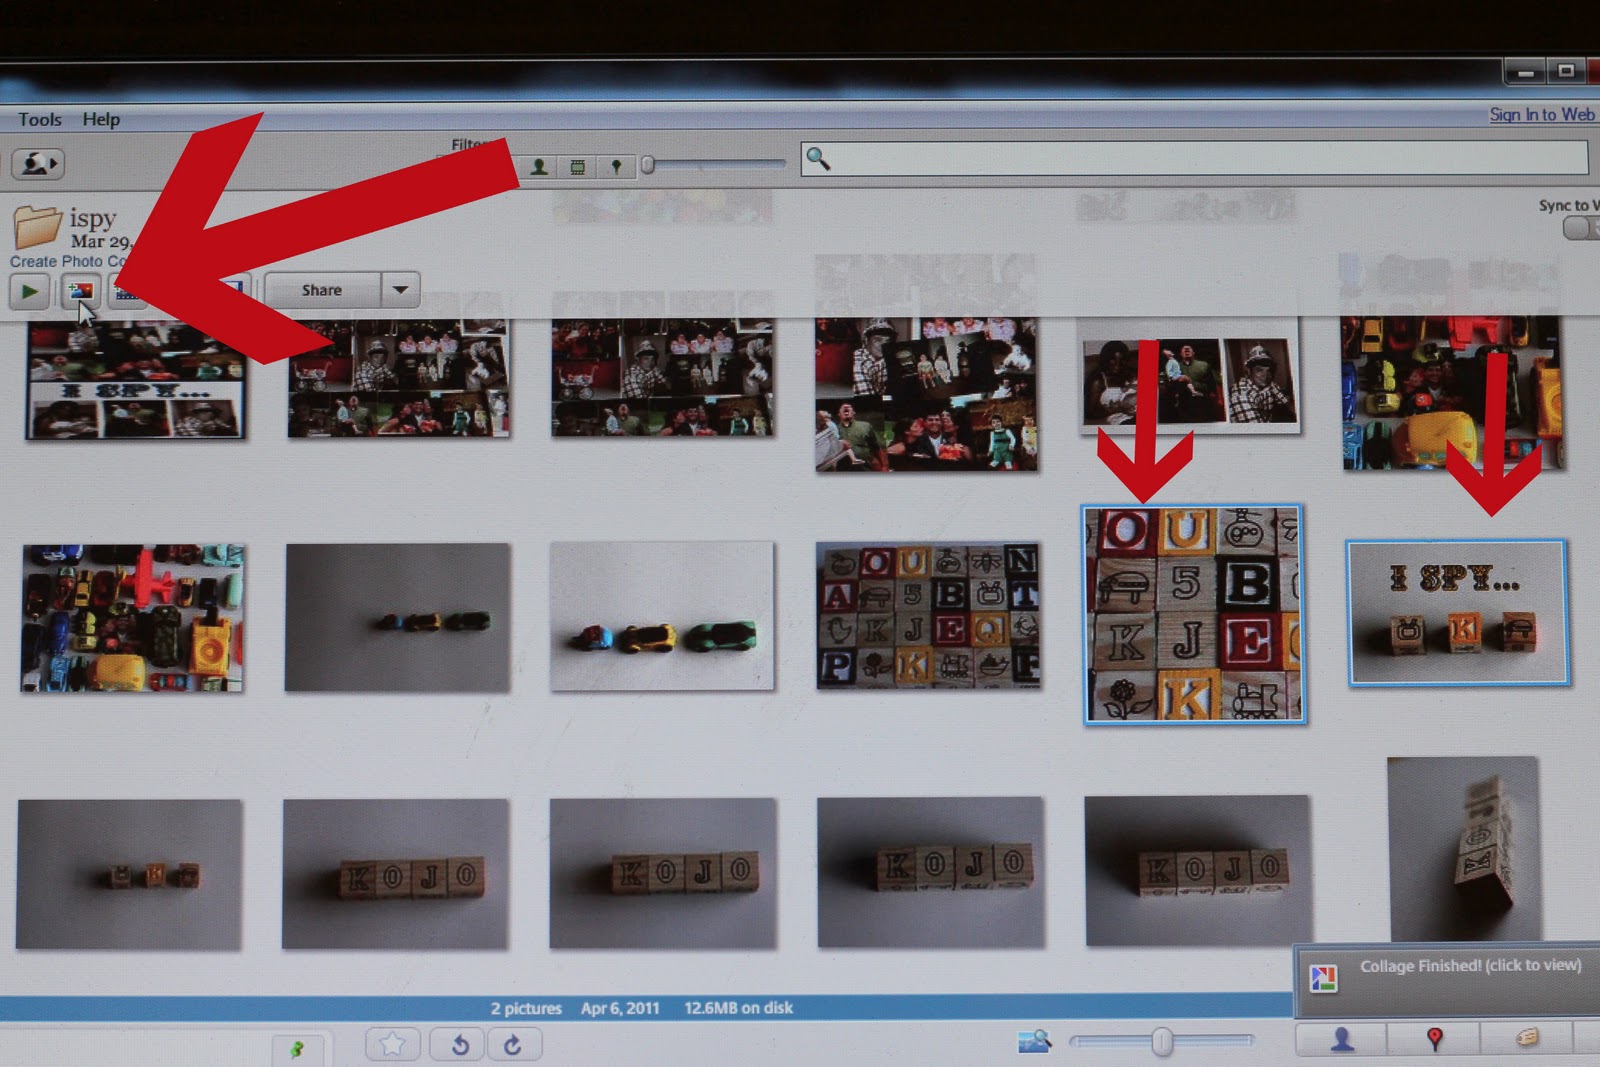This screenshot has width=1600, height=1067.
Task: Expand the Share dropdown arrow
Action: point(400,290)
